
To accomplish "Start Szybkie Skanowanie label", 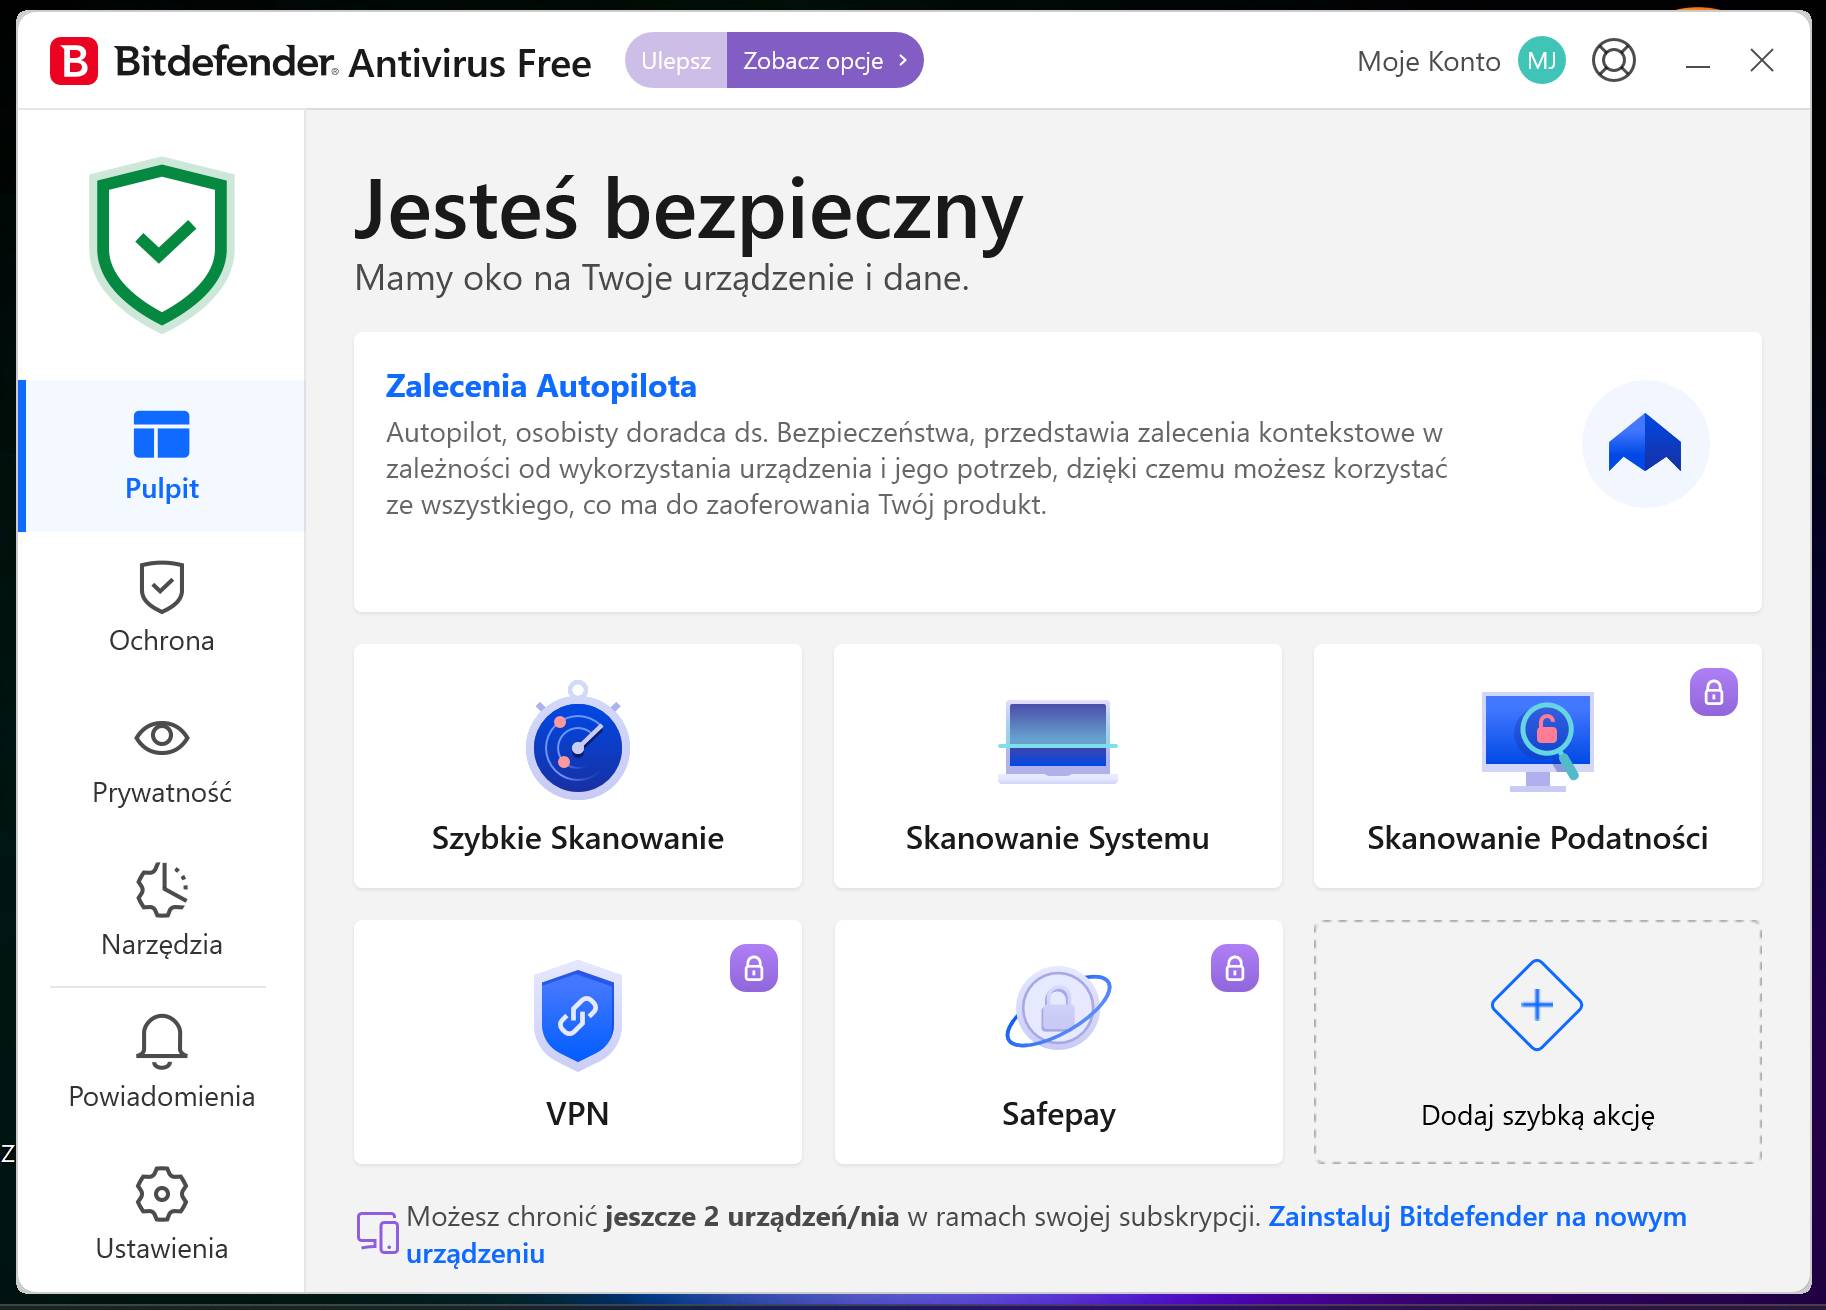I will coord(577,838).
